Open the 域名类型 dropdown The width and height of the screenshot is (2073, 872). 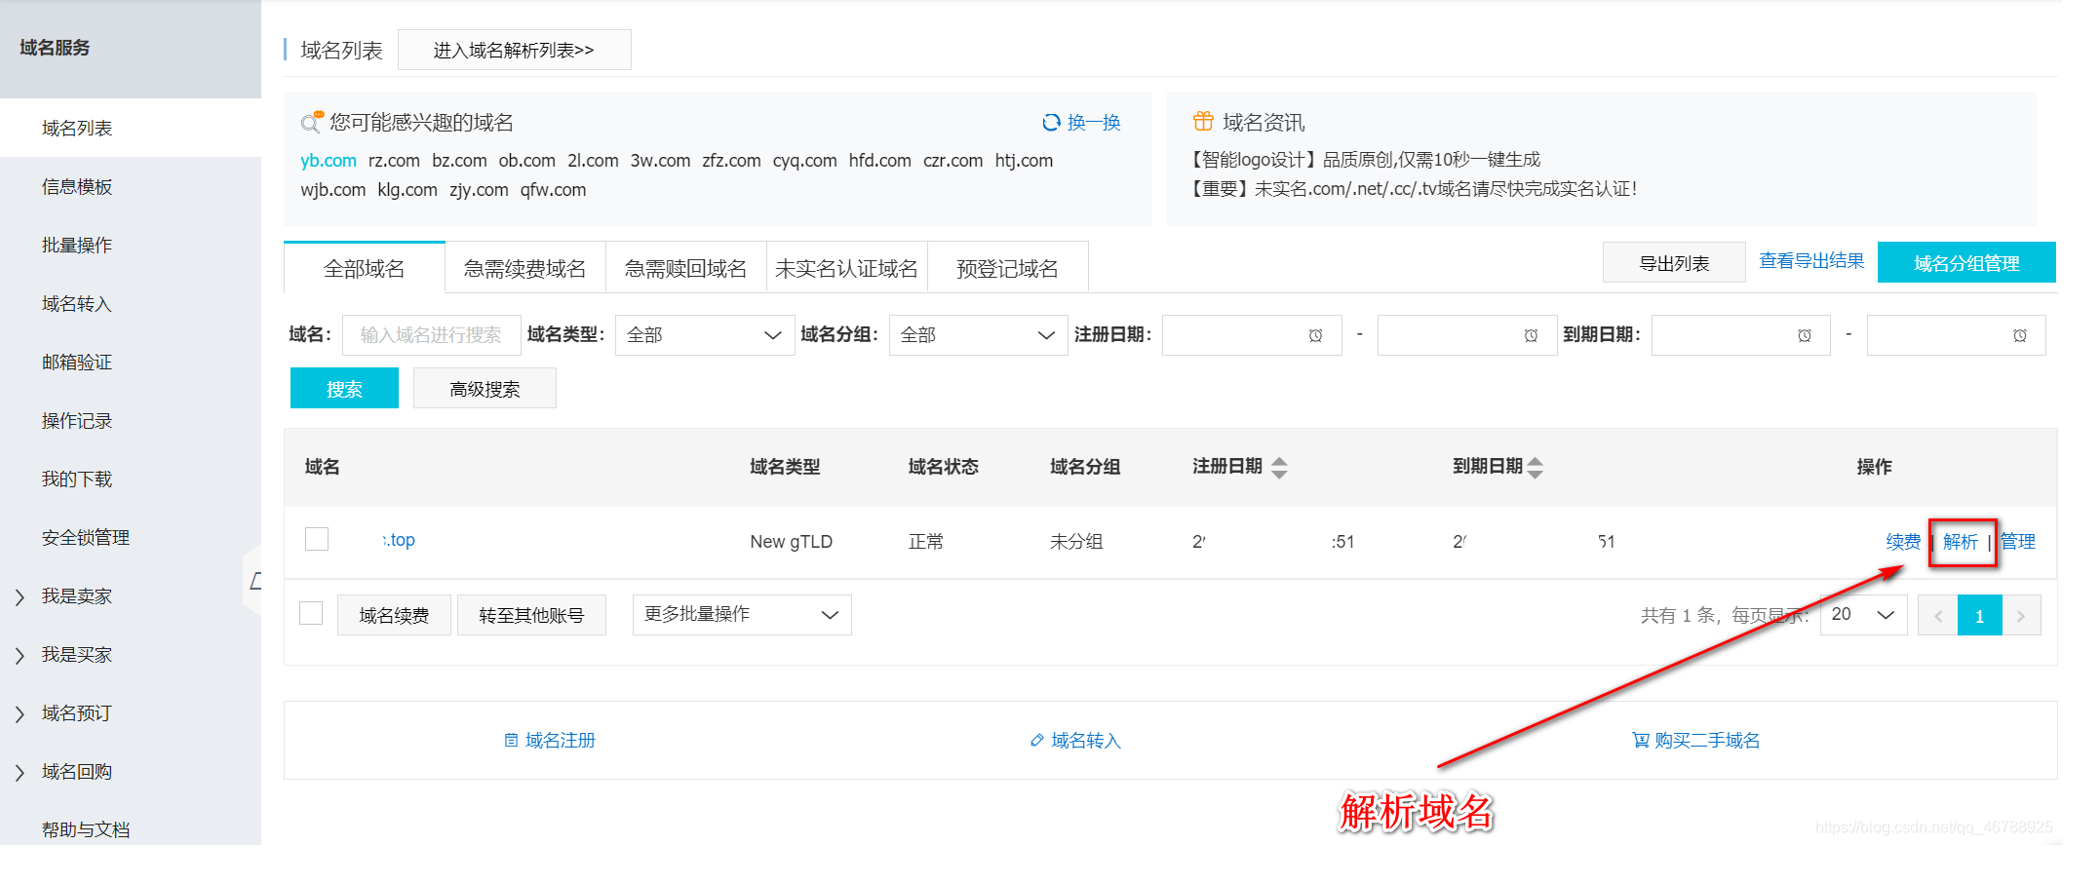[x=704, y=335]
